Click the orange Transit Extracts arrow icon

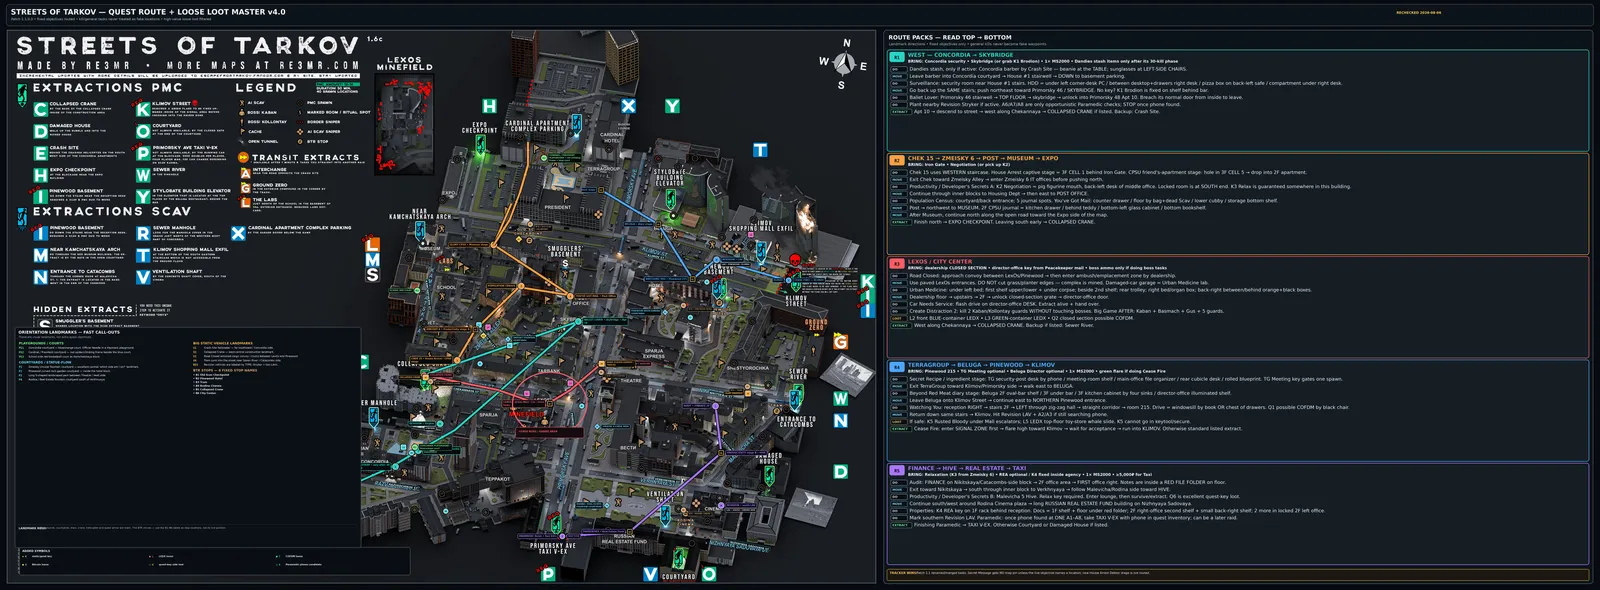(x=243, y=157)
